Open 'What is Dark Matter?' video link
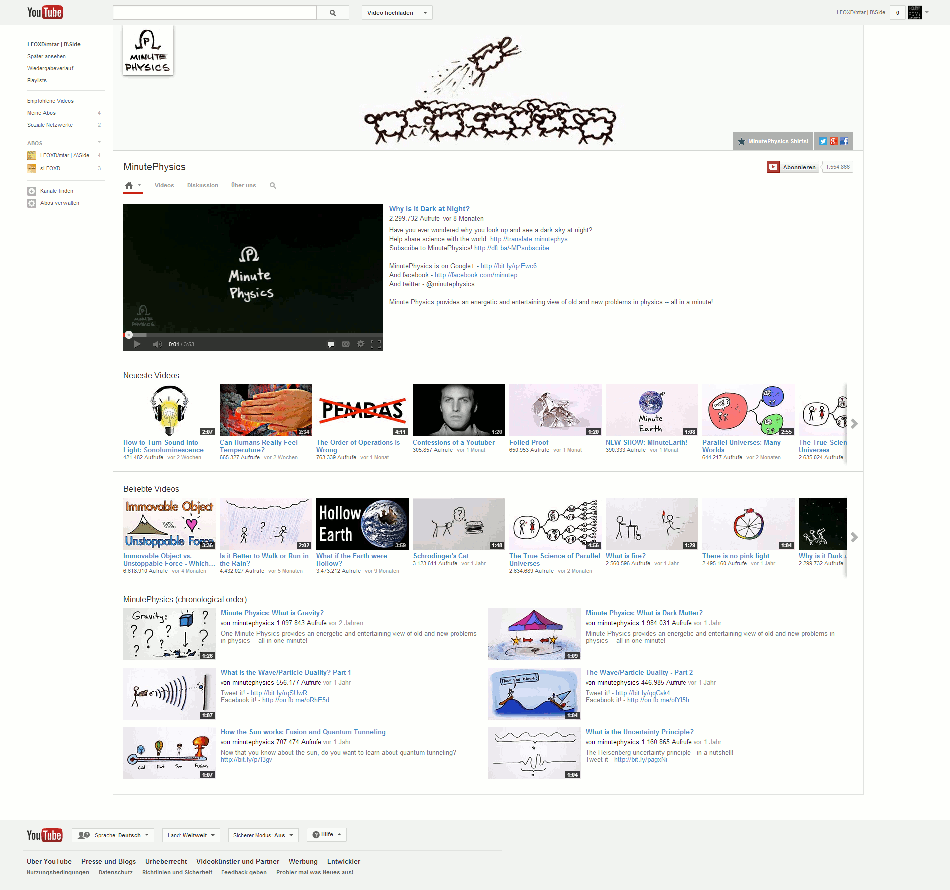Image resolution: width=950 pixels, height=890 pixels. [x=644, y=613]
